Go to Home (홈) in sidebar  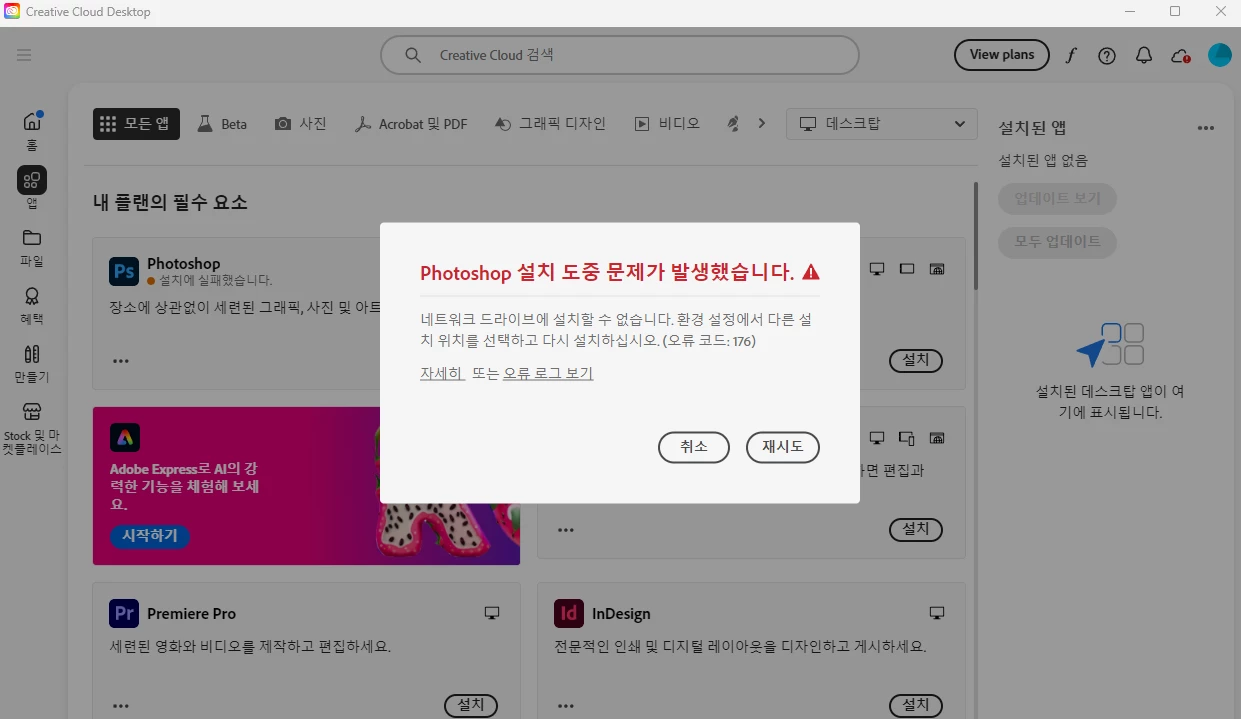point(32,130)
